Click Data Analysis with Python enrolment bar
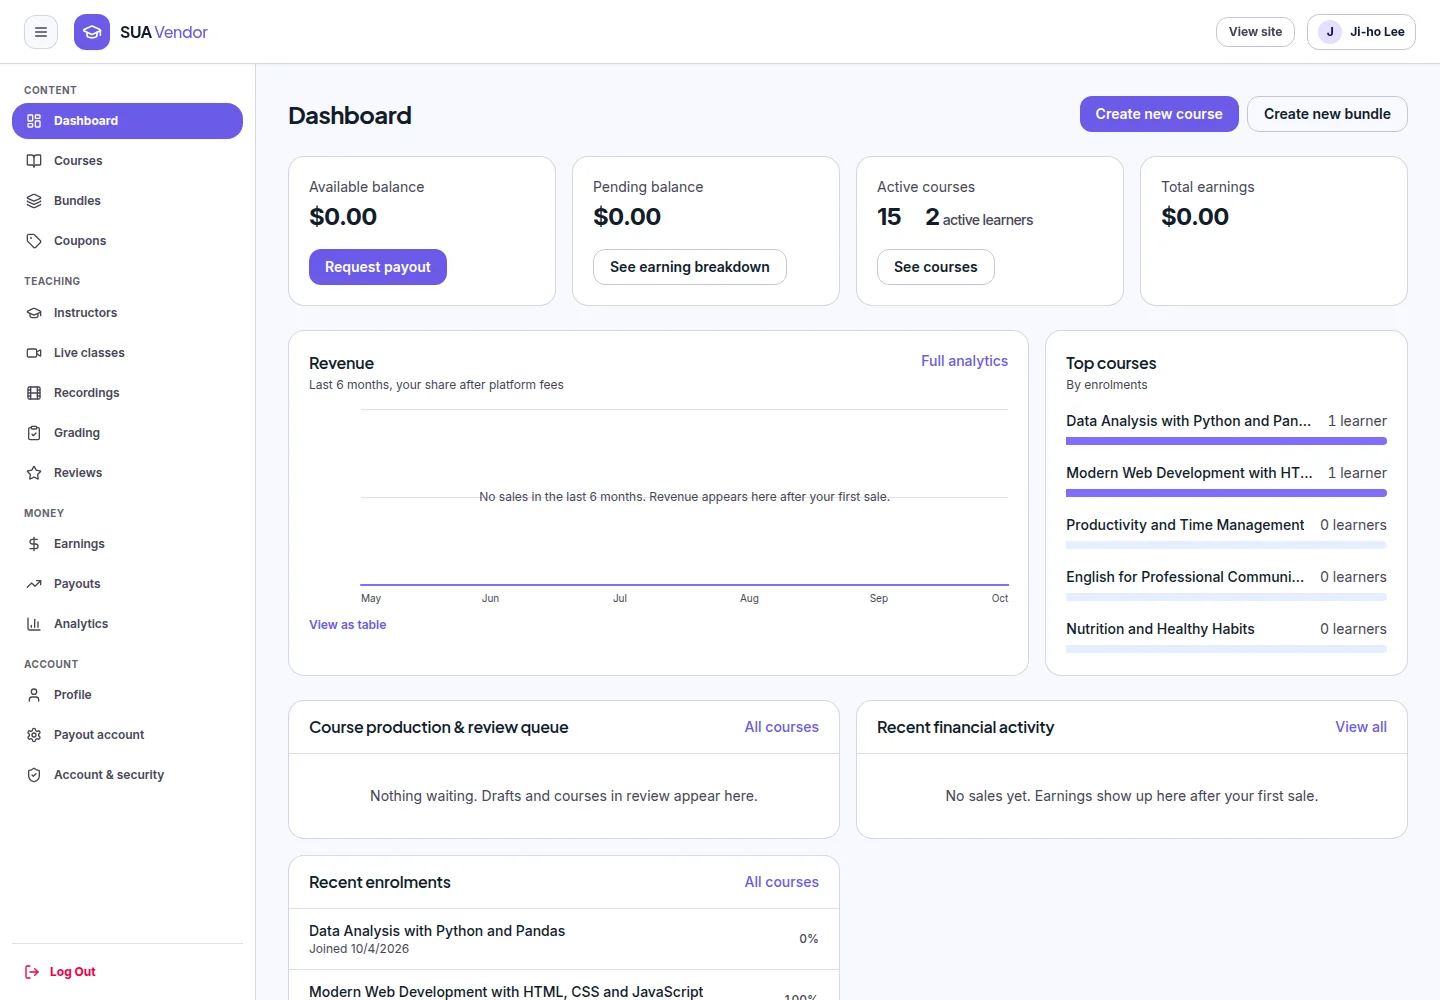This screenshot has width=1440, height=1000. click(x=1226, y=441)
